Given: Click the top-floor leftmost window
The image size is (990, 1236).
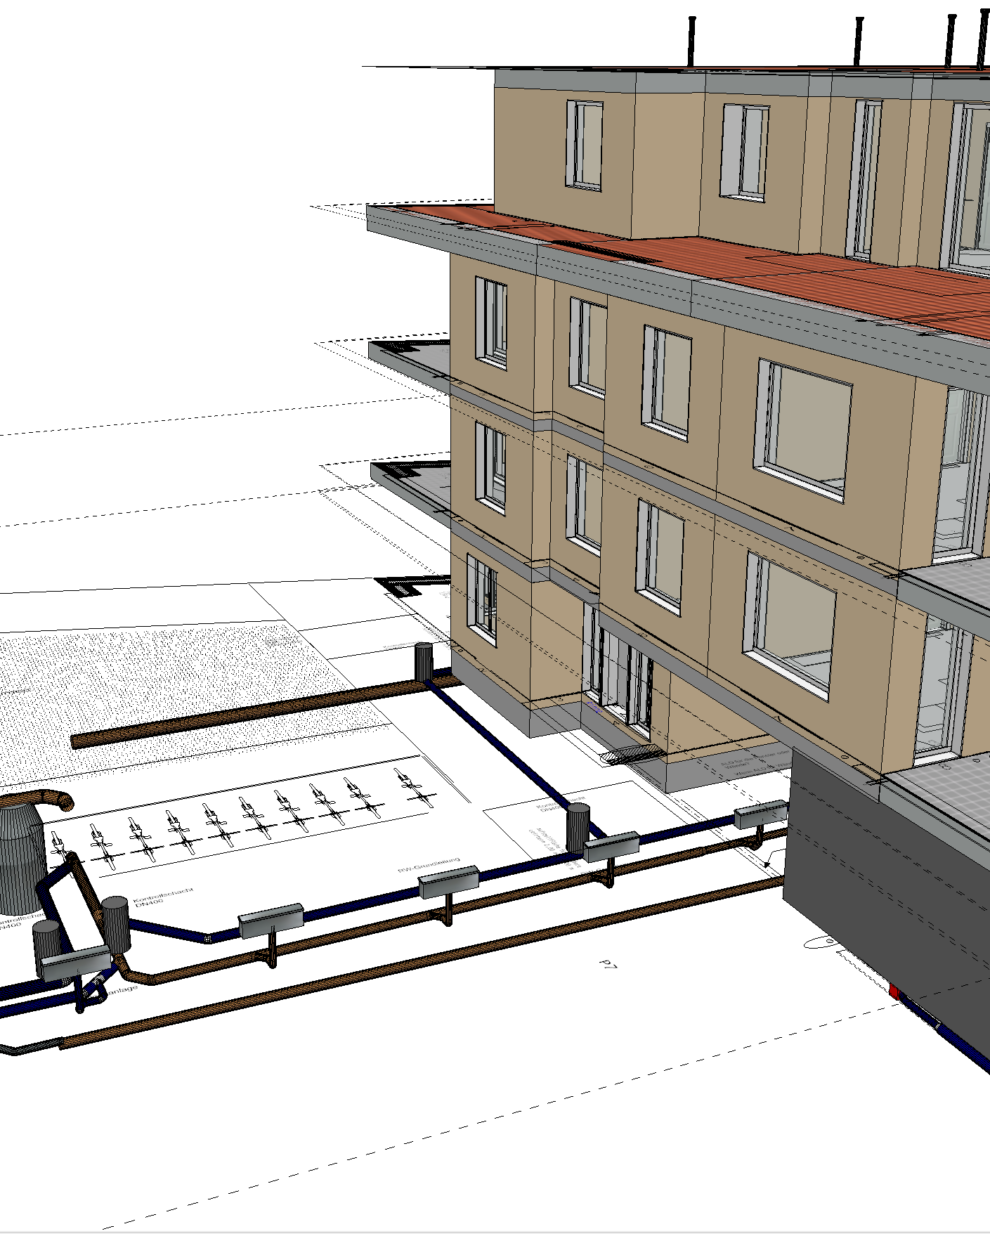Looking at the screenshot, I should (585, 145).
